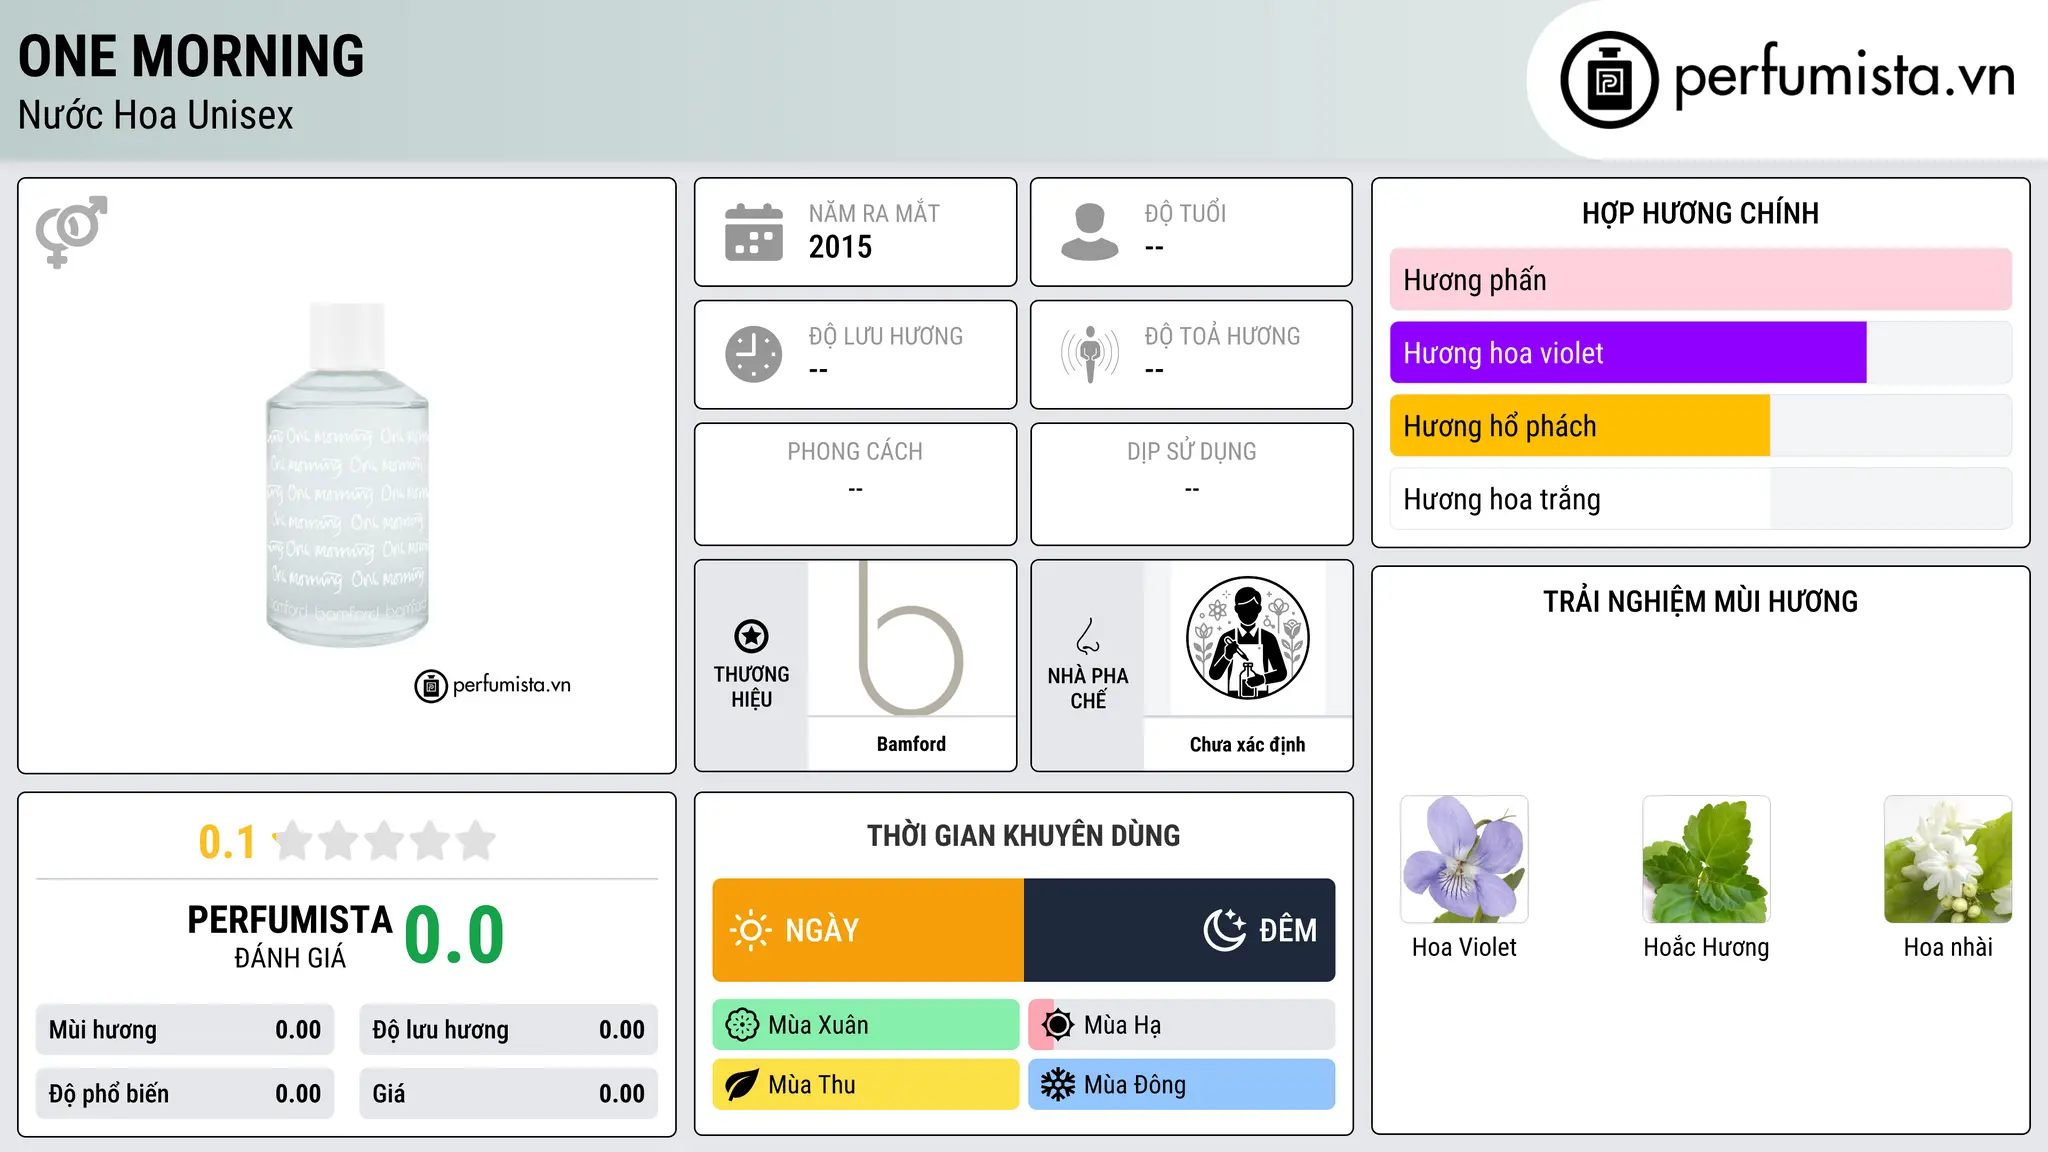Click the PERFUMISTA ĐÁNH GIÁ label
This screenshot has height=1152, width=2048.
point(290,936)
